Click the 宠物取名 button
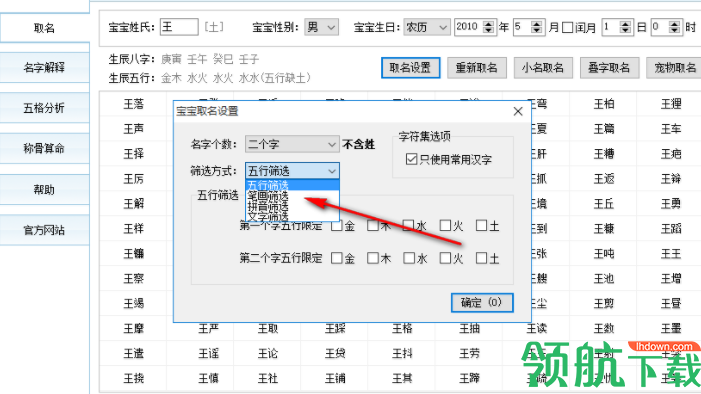This screenshot has width=701, height=394. pyautogui.click(x=674, y=68)
